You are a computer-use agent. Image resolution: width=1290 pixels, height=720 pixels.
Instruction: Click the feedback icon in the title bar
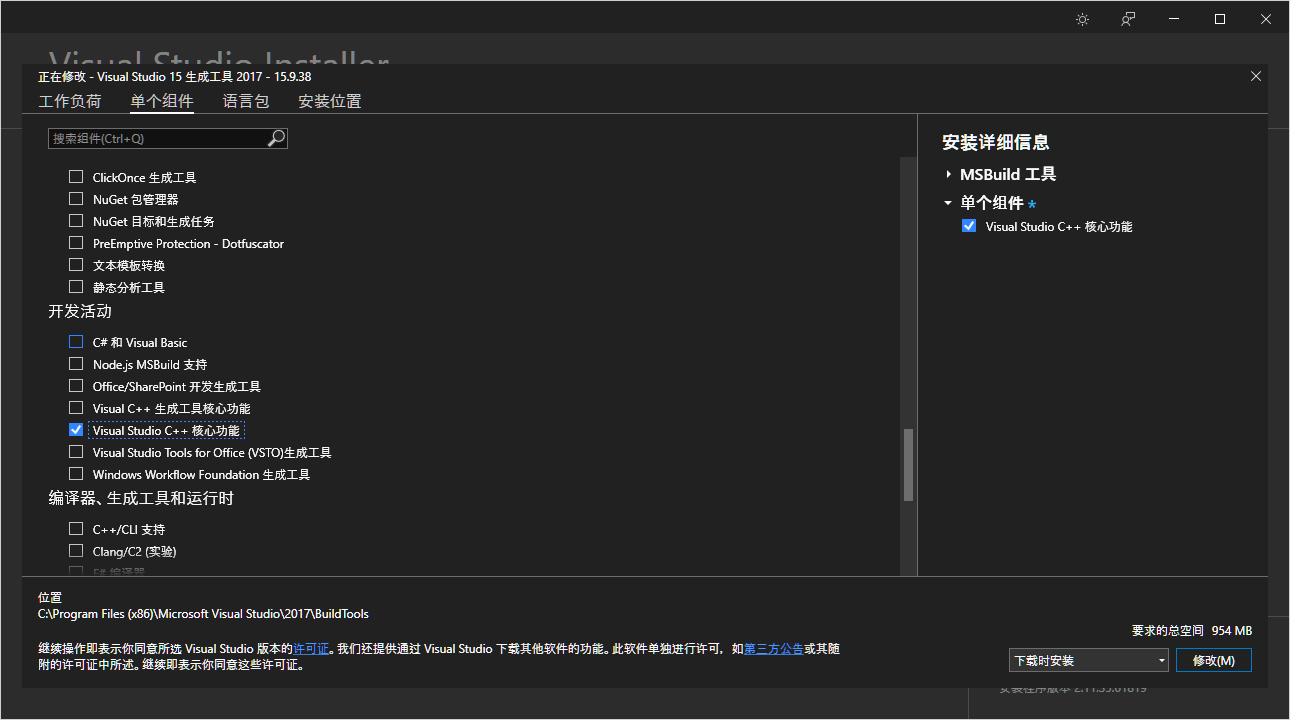point(1127,18)
